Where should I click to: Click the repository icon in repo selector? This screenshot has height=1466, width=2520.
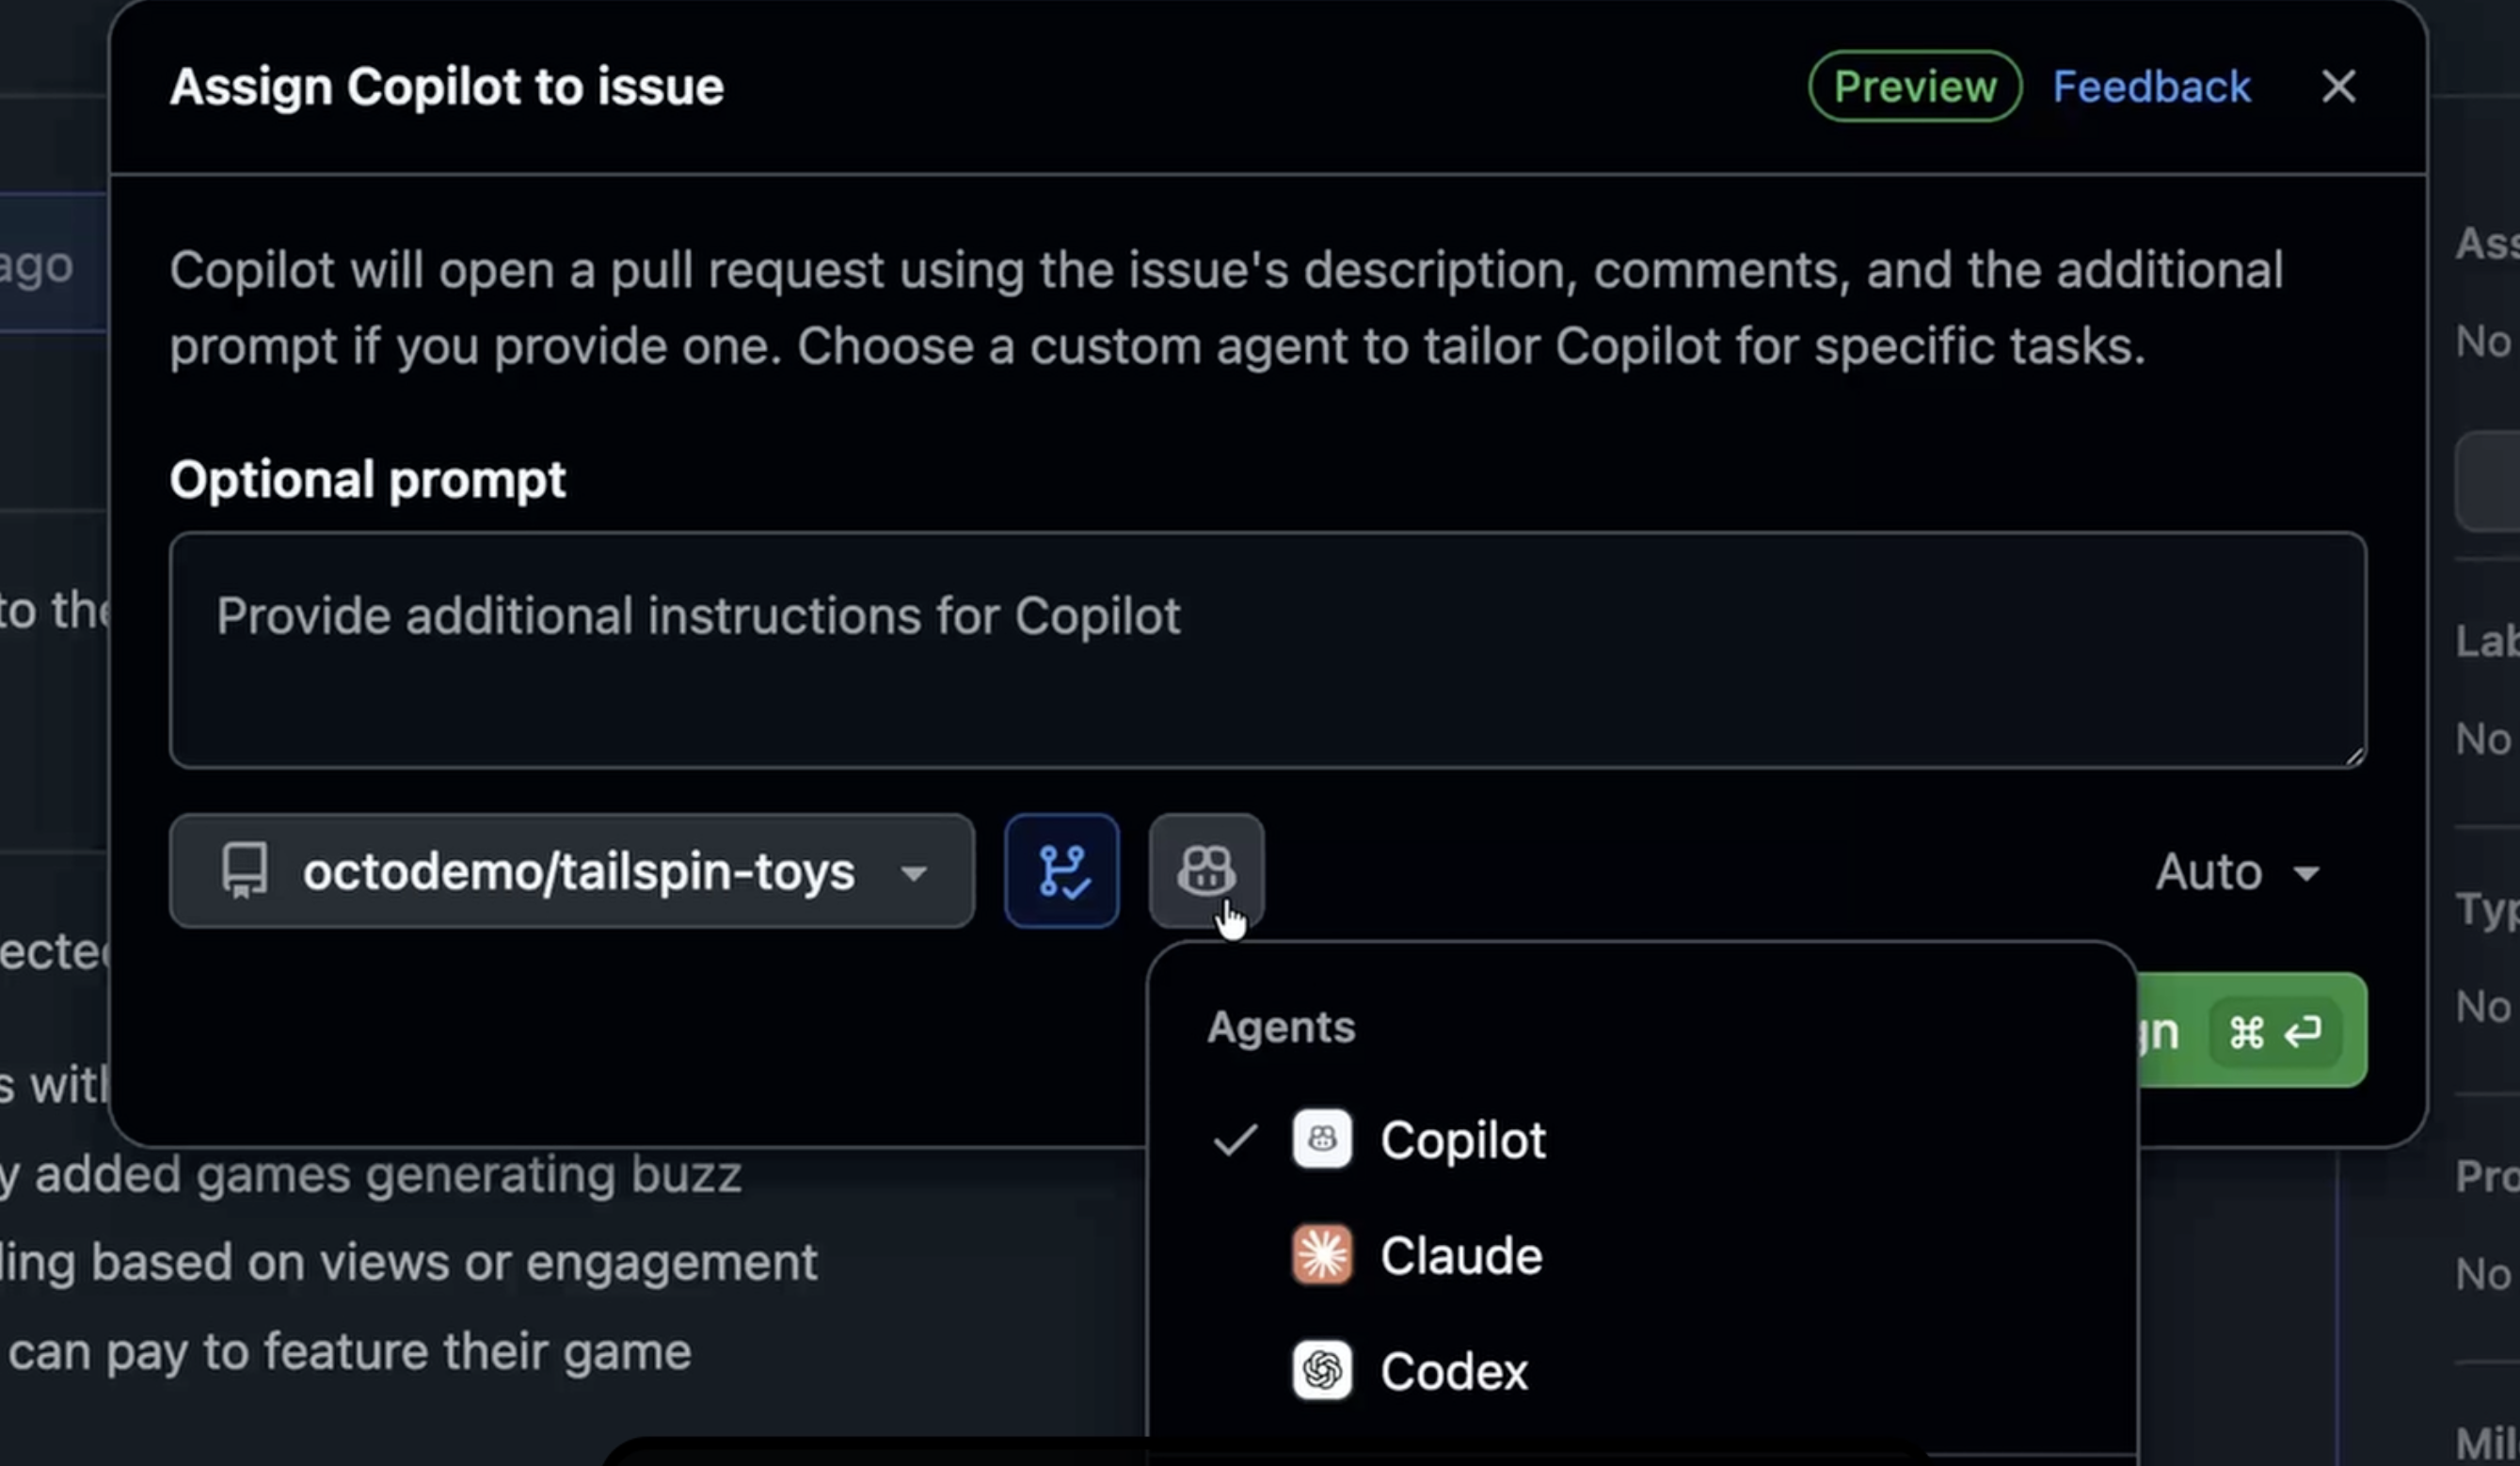tap(245, 870)
